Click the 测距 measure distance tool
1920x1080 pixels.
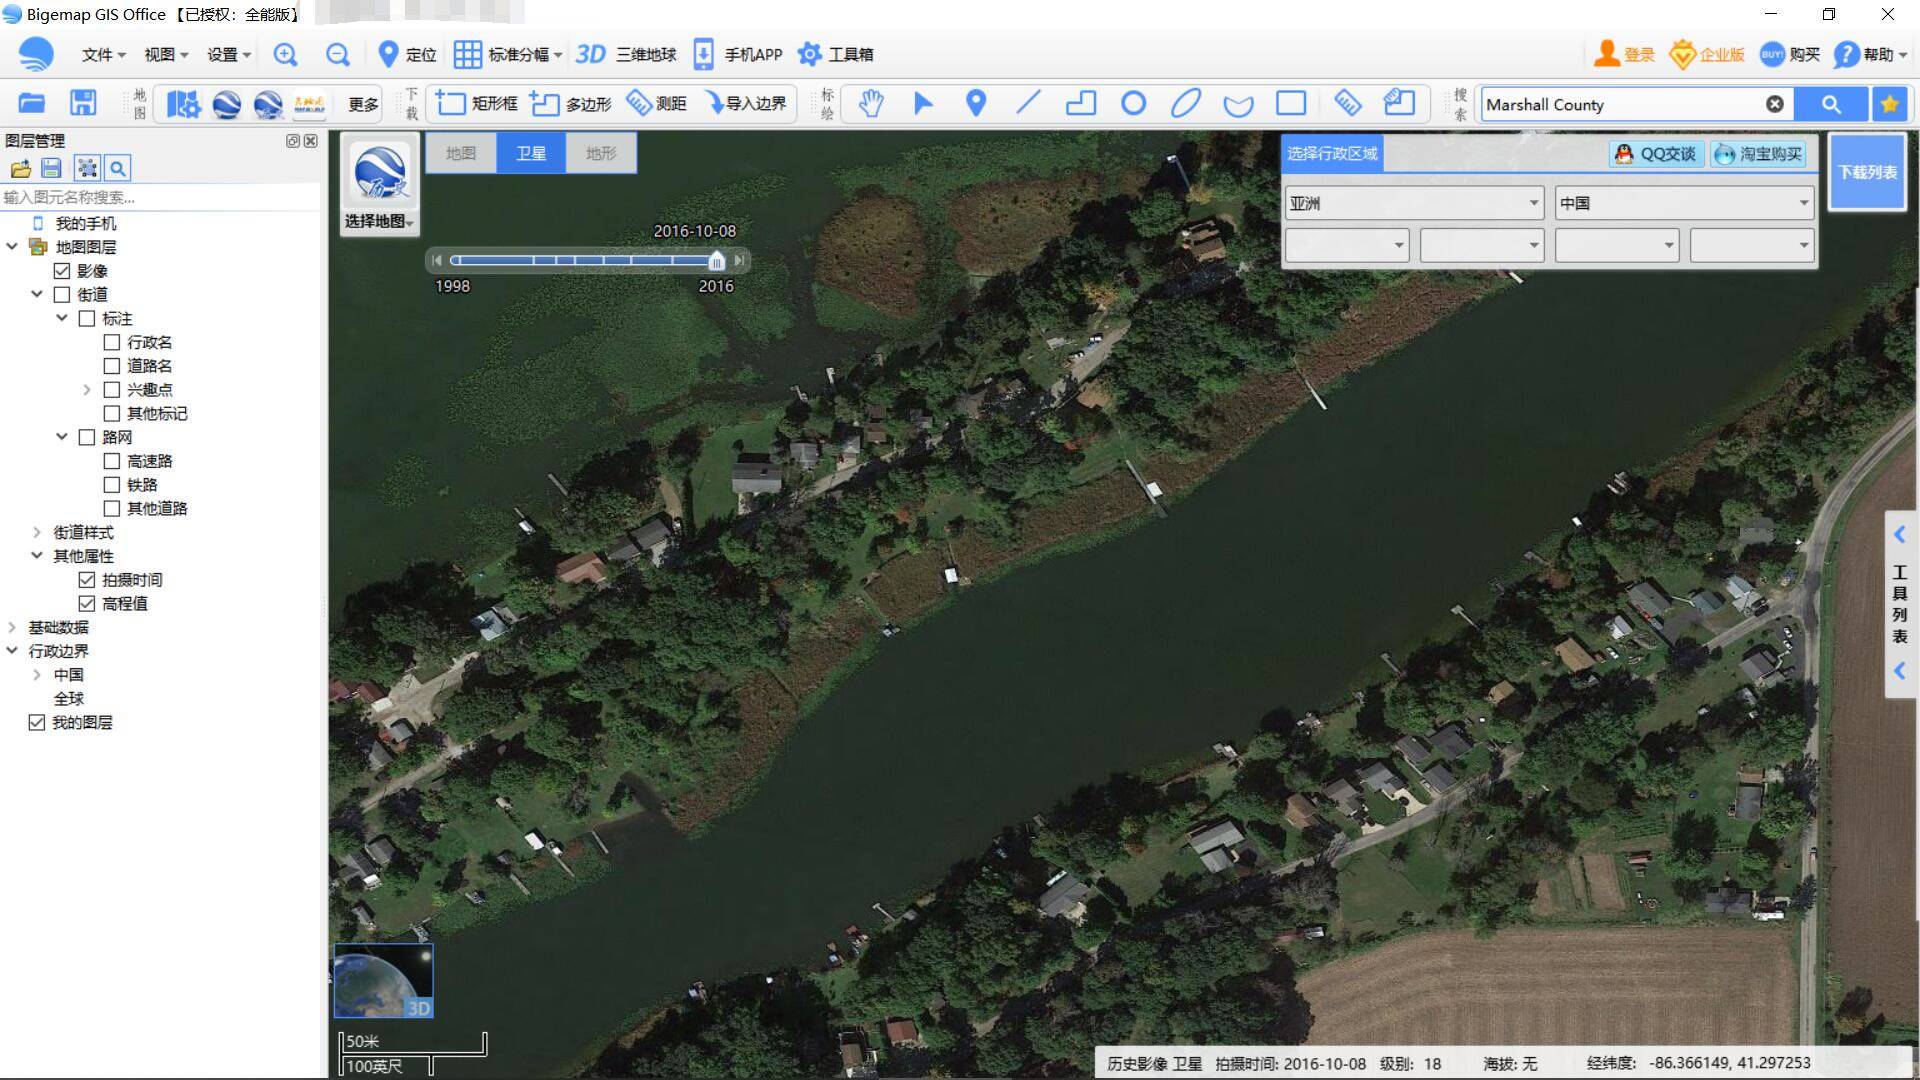coord(656,103)
